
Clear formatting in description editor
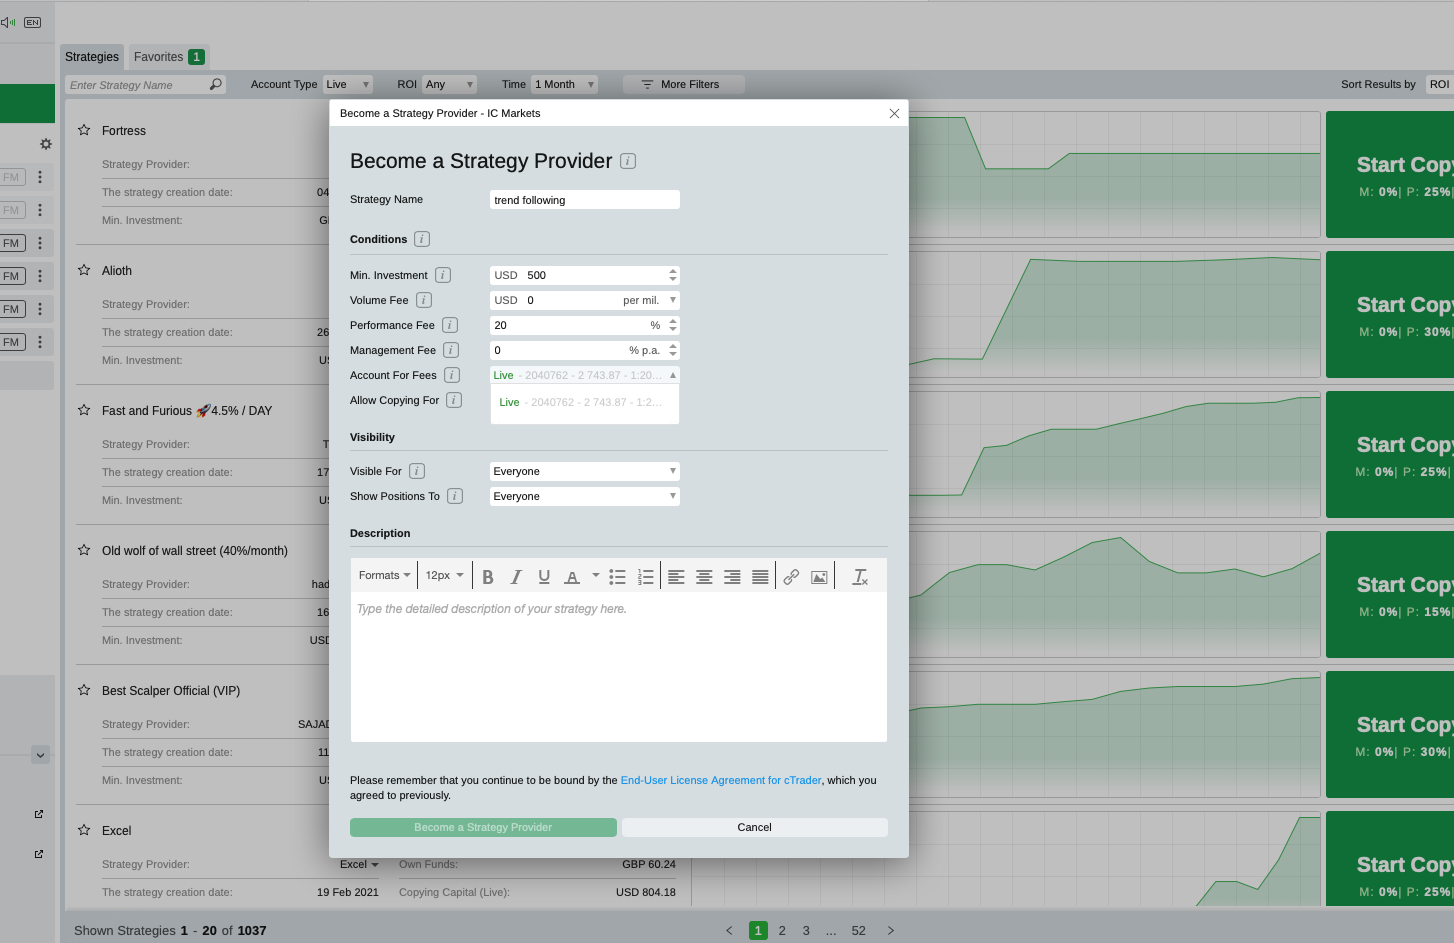(860, 577)
